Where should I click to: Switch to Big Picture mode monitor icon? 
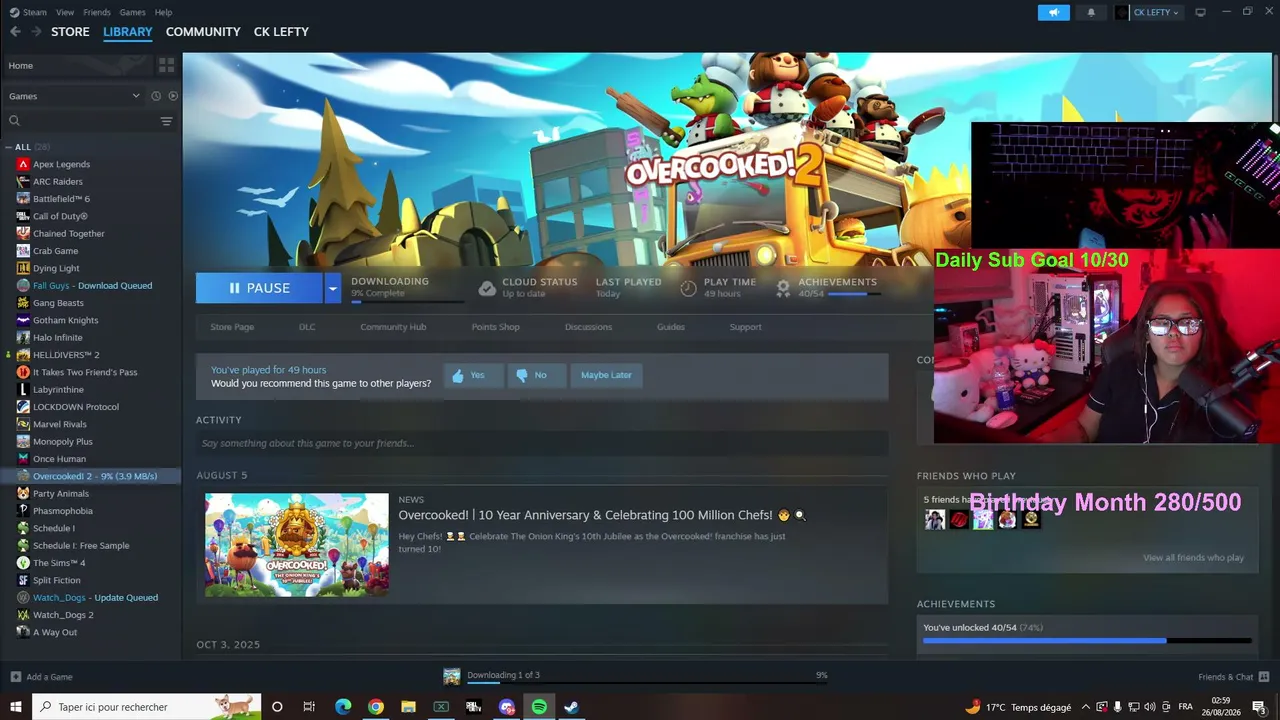pyautogui.click(x=1201, y=12)
